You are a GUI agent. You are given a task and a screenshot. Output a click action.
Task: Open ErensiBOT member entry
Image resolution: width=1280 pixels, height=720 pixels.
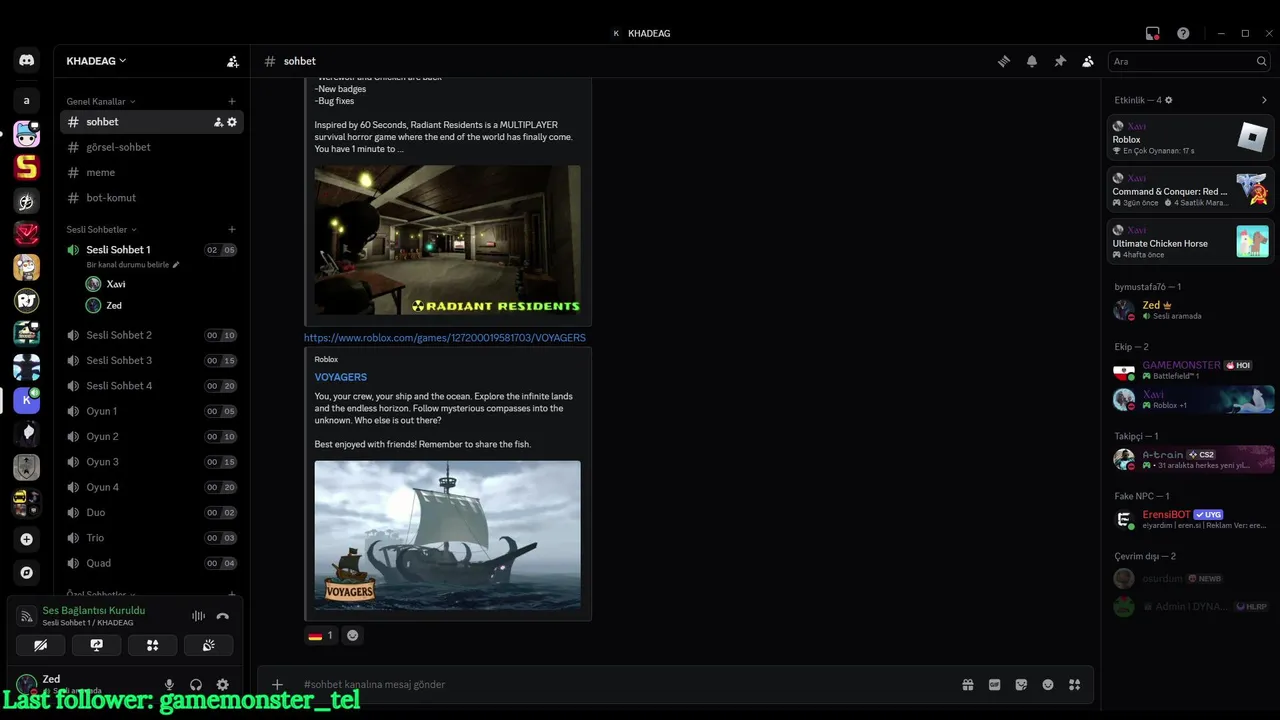pos(1190,520)
